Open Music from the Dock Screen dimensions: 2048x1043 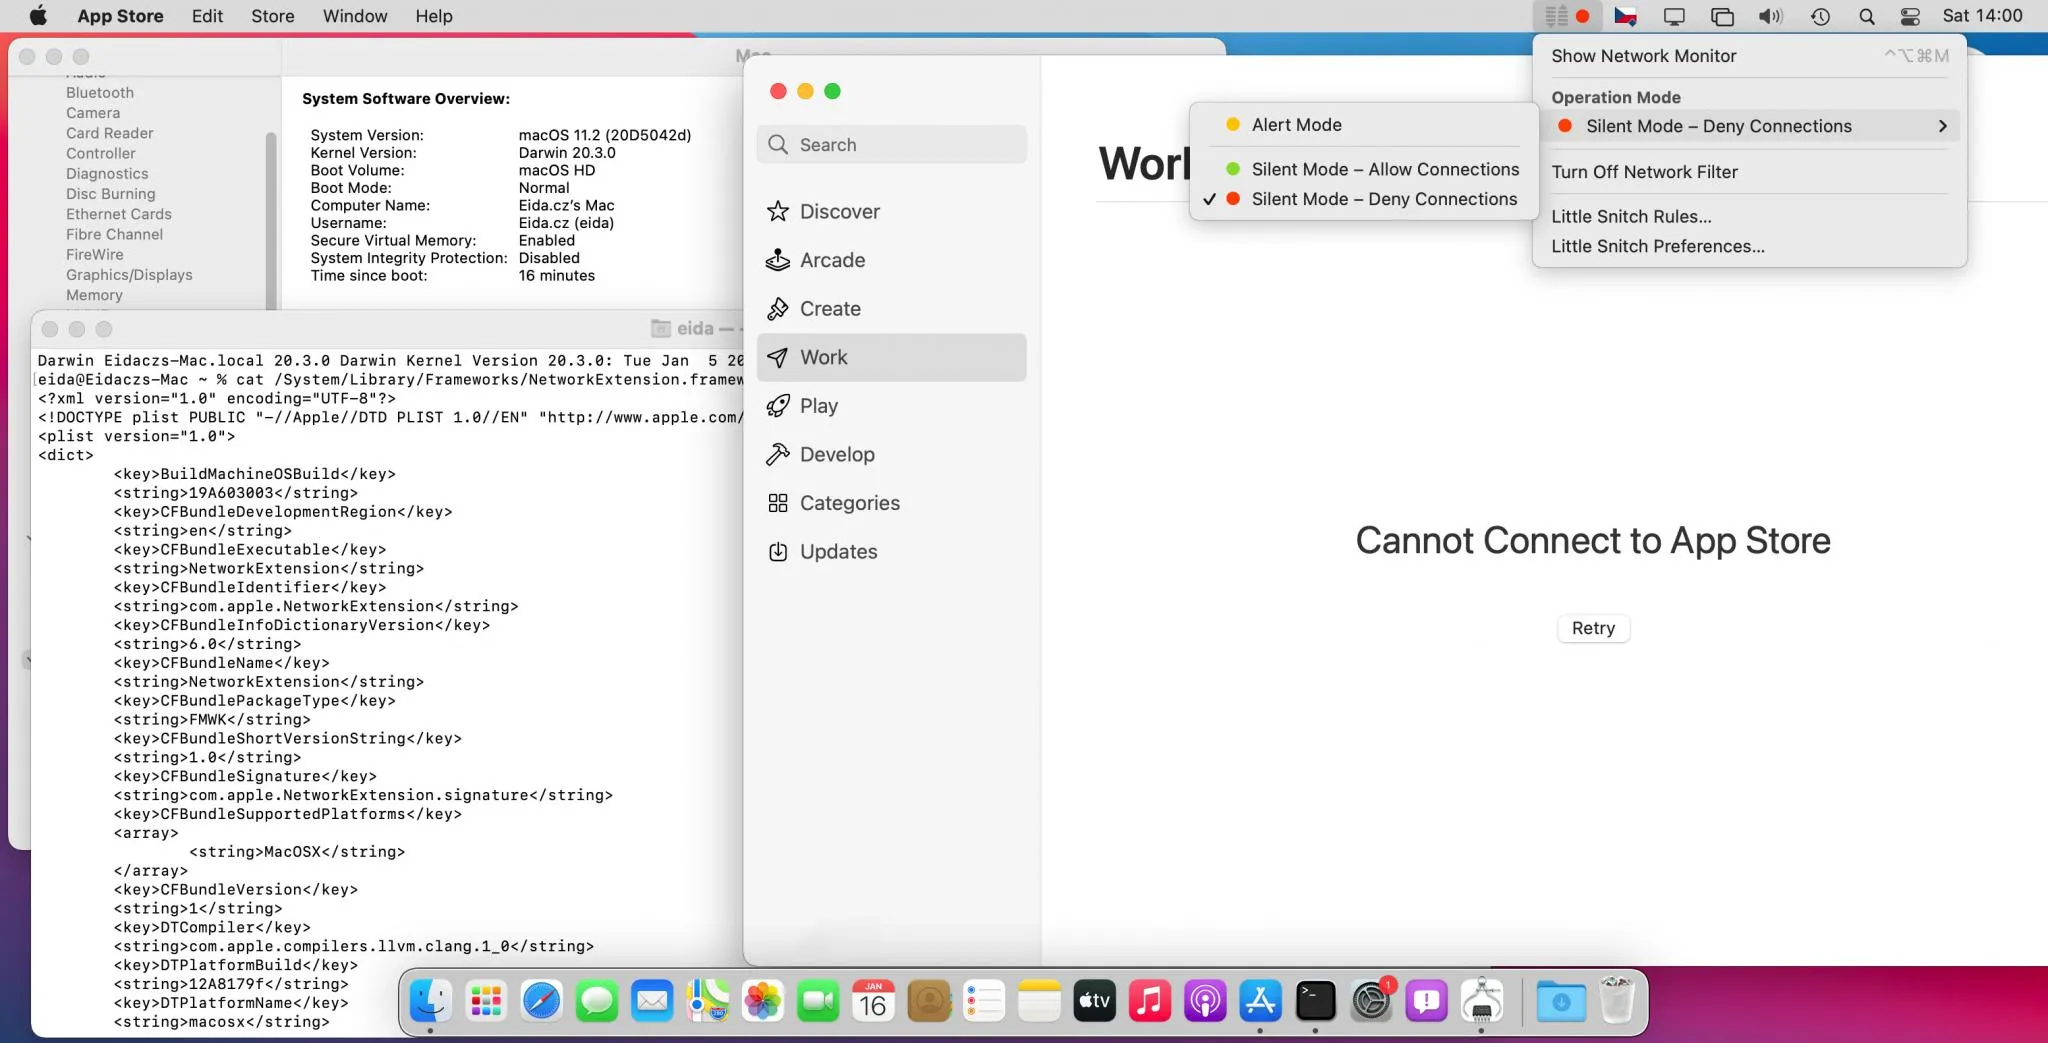[x=1150, y=1000]
